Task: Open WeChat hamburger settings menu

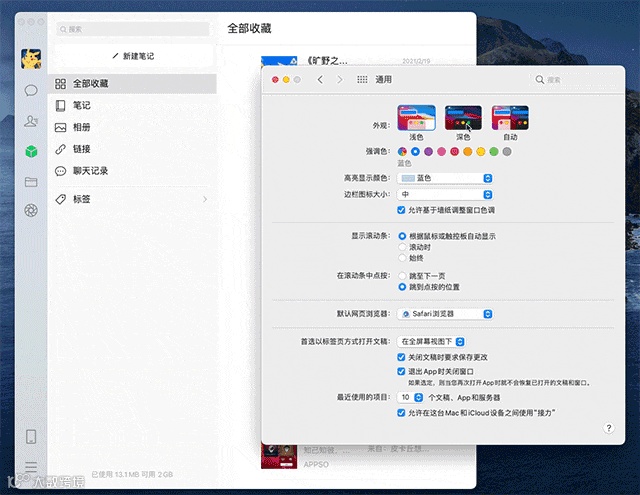Action: coord(31,466)
